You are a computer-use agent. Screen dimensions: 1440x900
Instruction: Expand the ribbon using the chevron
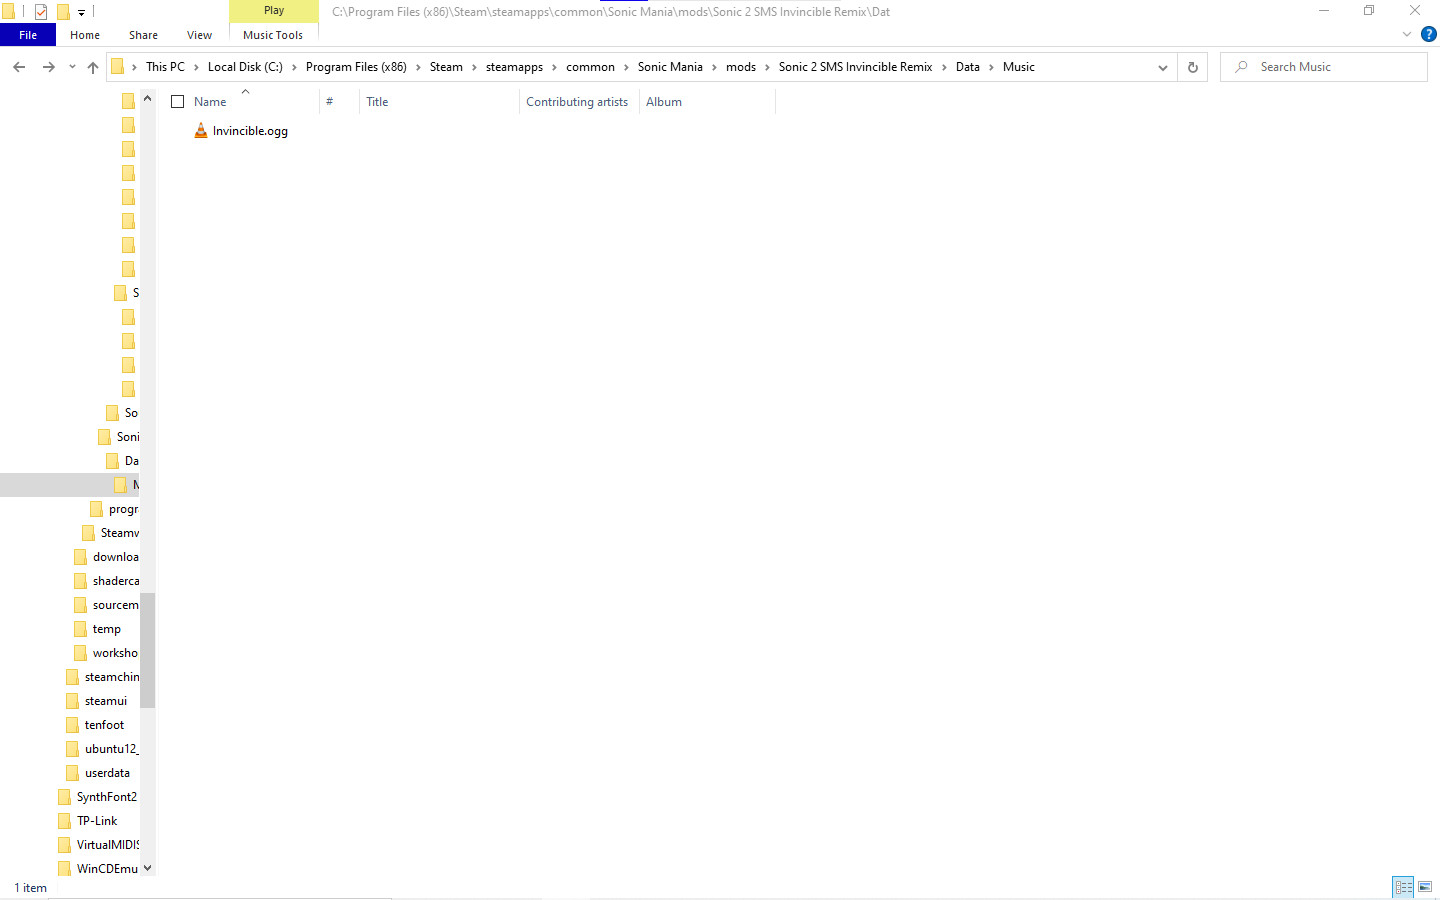click(x=1406, y=34)
